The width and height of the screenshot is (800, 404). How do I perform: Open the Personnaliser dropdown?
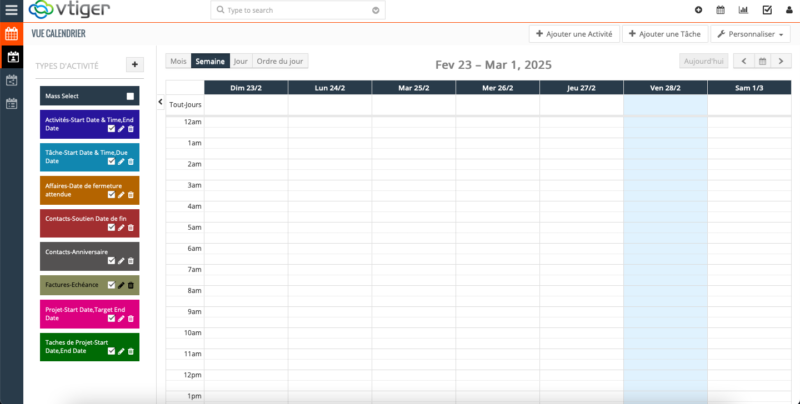coord(750,34)
